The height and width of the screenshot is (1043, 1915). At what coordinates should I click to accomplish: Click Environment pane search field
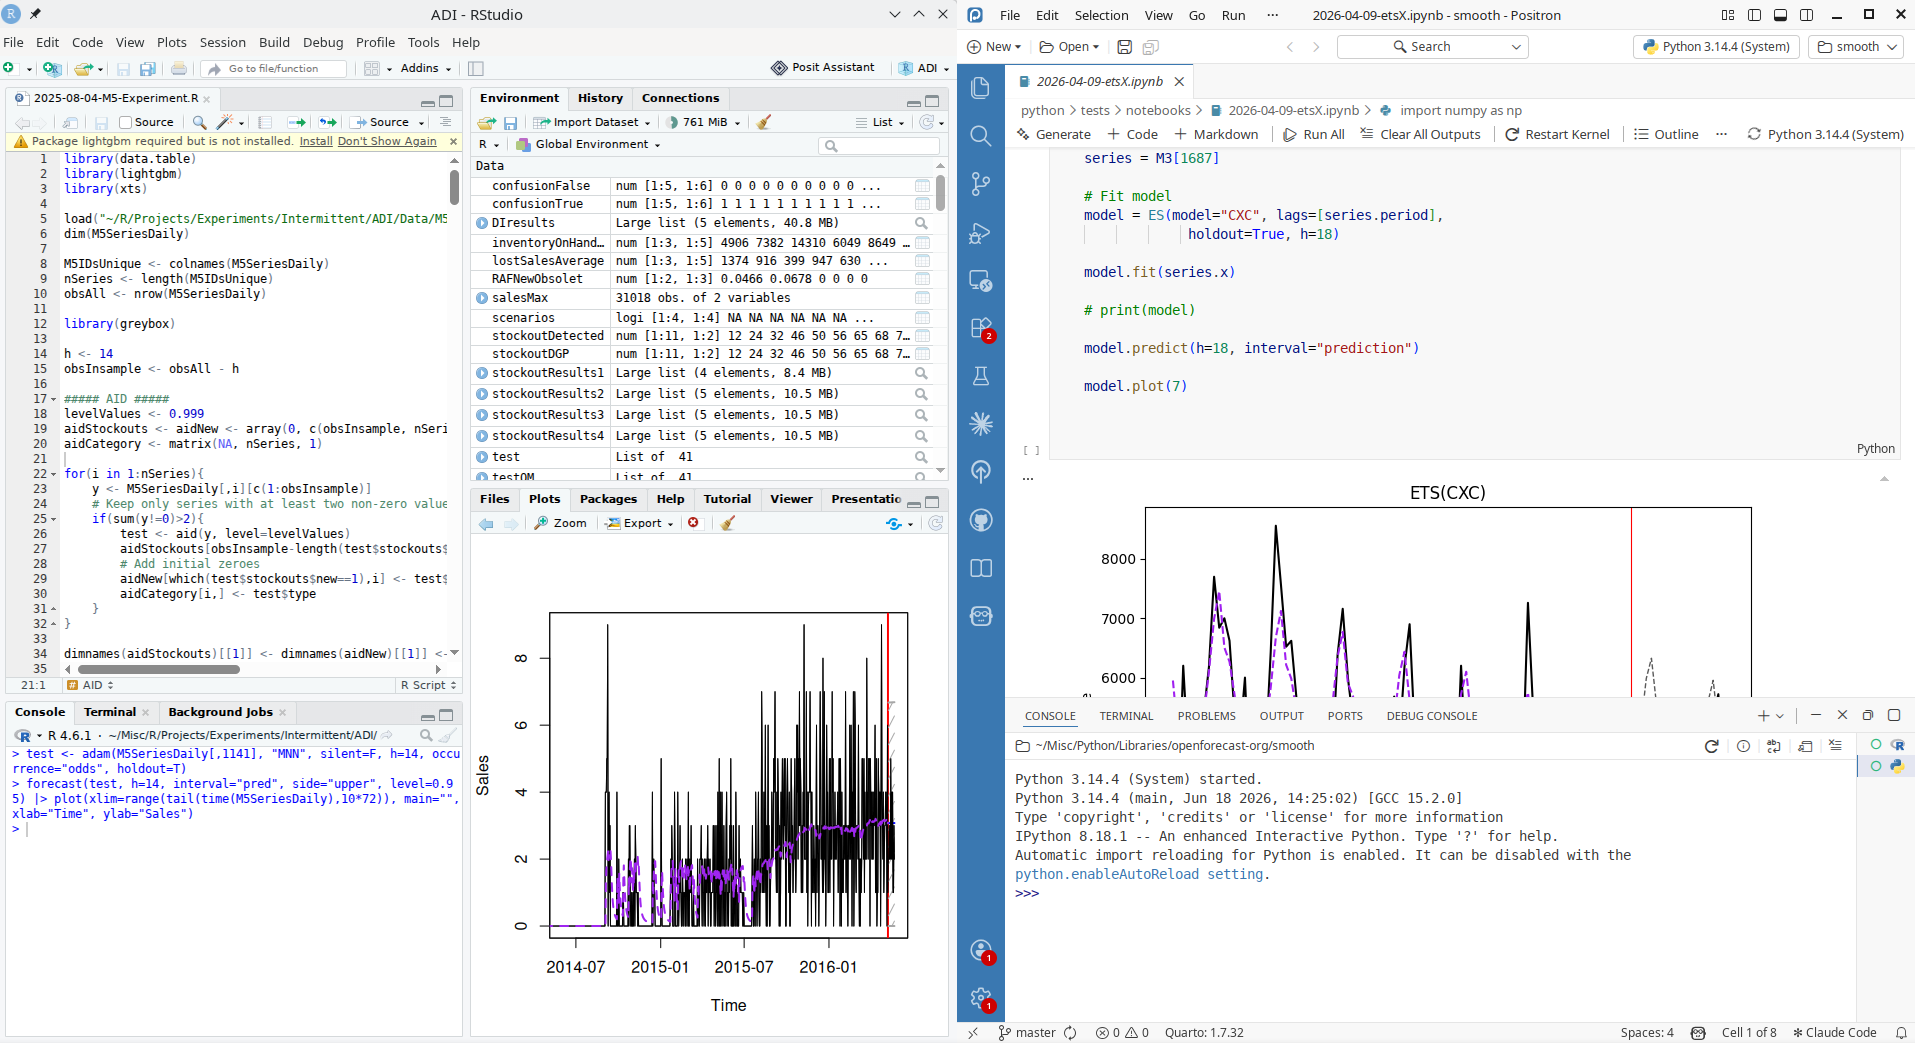[x=879, y=146]
